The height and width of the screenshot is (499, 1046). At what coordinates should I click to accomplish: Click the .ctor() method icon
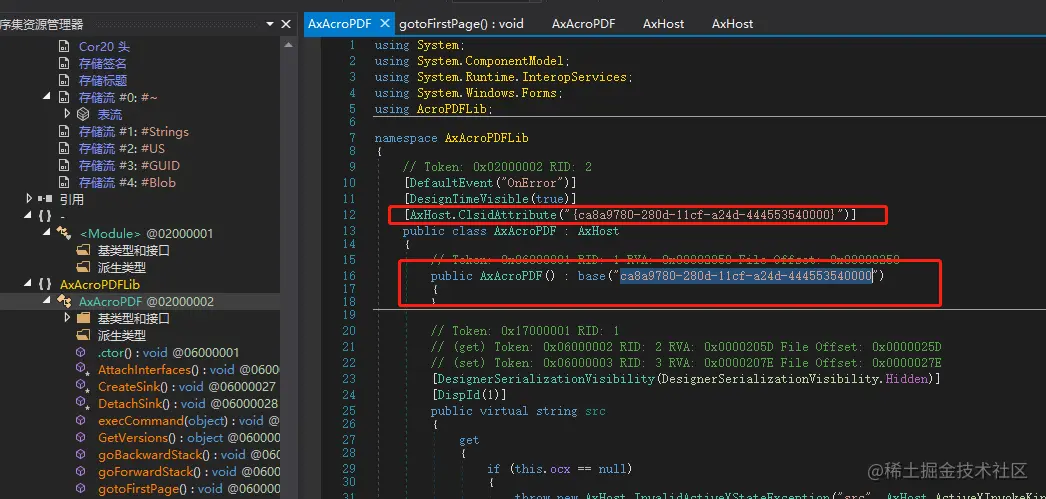[x=81, y=352]
